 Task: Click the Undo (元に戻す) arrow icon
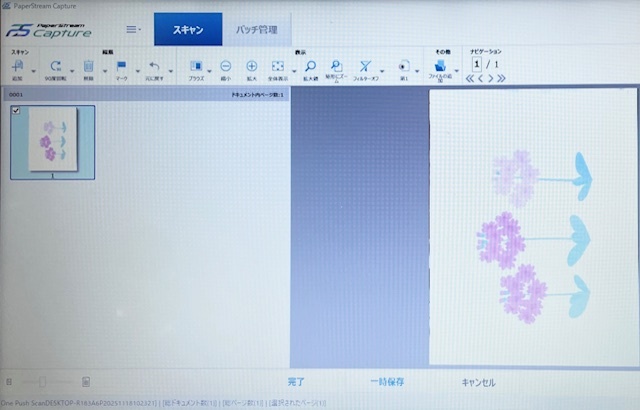pos(154,66)
